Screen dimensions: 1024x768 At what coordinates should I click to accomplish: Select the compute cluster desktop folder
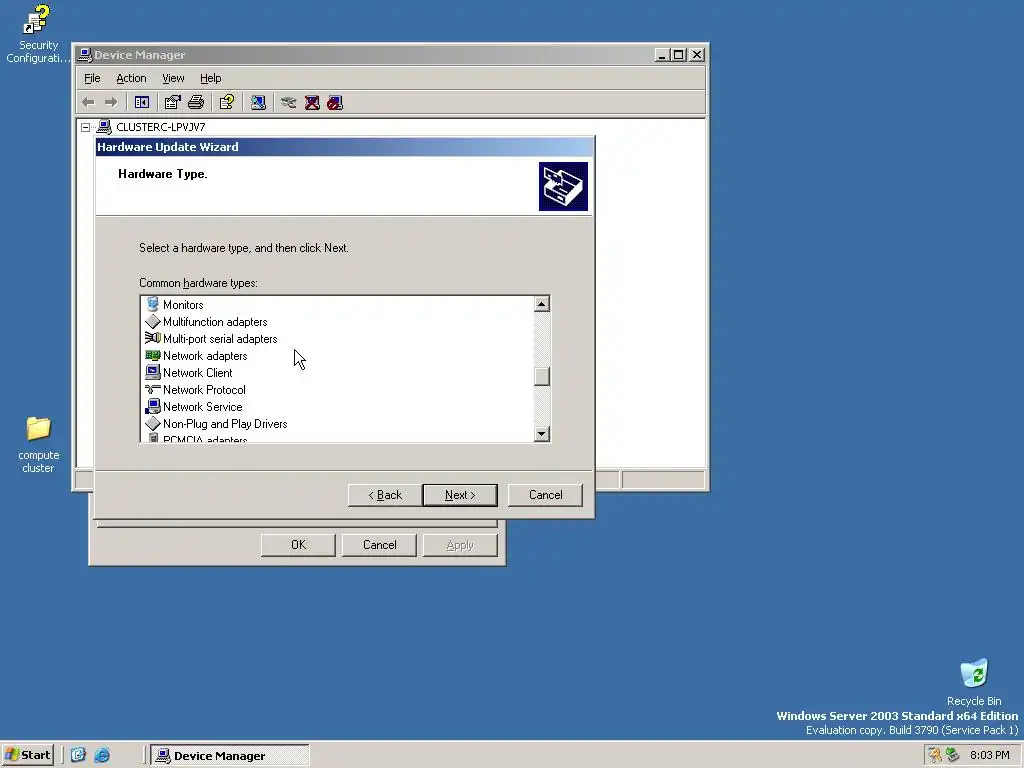coord(39,445)
